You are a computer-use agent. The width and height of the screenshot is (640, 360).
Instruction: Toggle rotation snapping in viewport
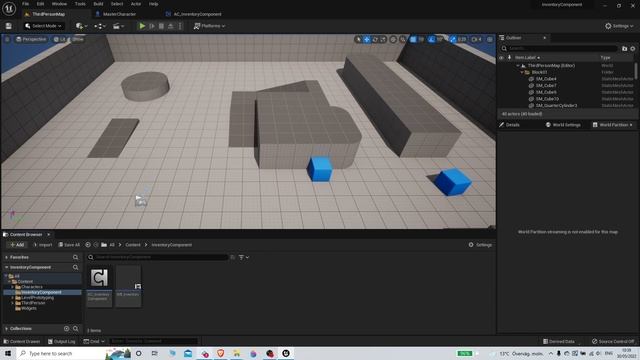[x=431, y=39]
